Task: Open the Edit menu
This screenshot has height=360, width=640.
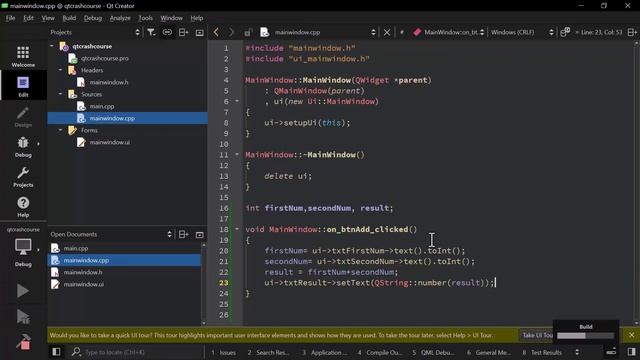Action: (28, 18)
